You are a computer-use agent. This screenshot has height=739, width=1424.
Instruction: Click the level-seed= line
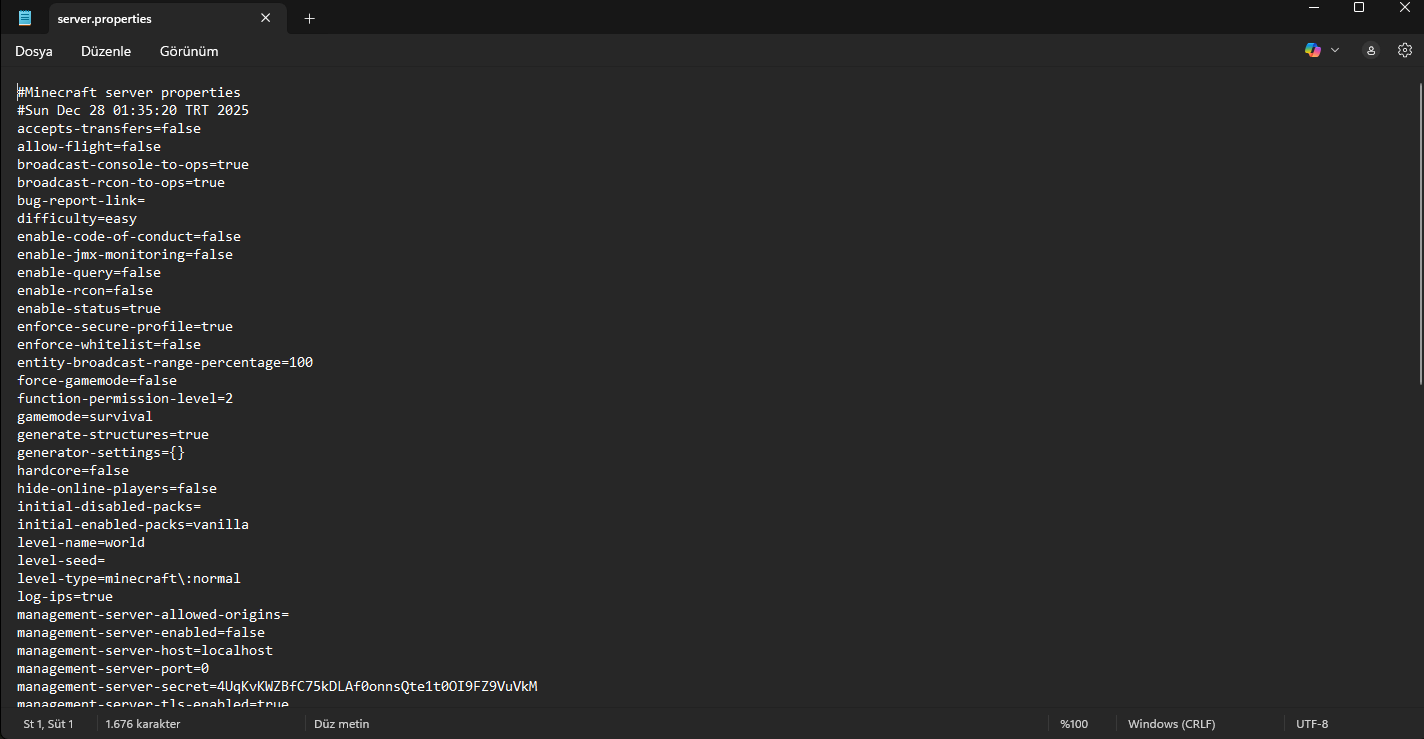point(61,560)
